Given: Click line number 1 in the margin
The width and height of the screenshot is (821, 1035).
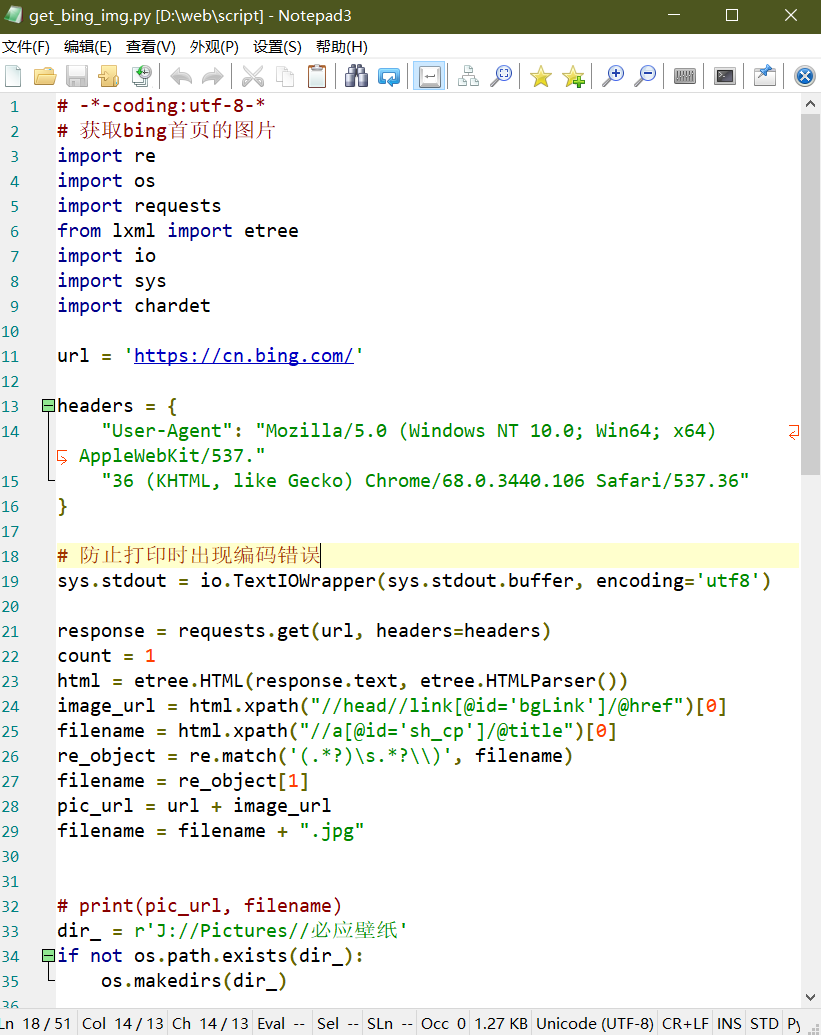Looking at the screenshot, I should [15, 106].
